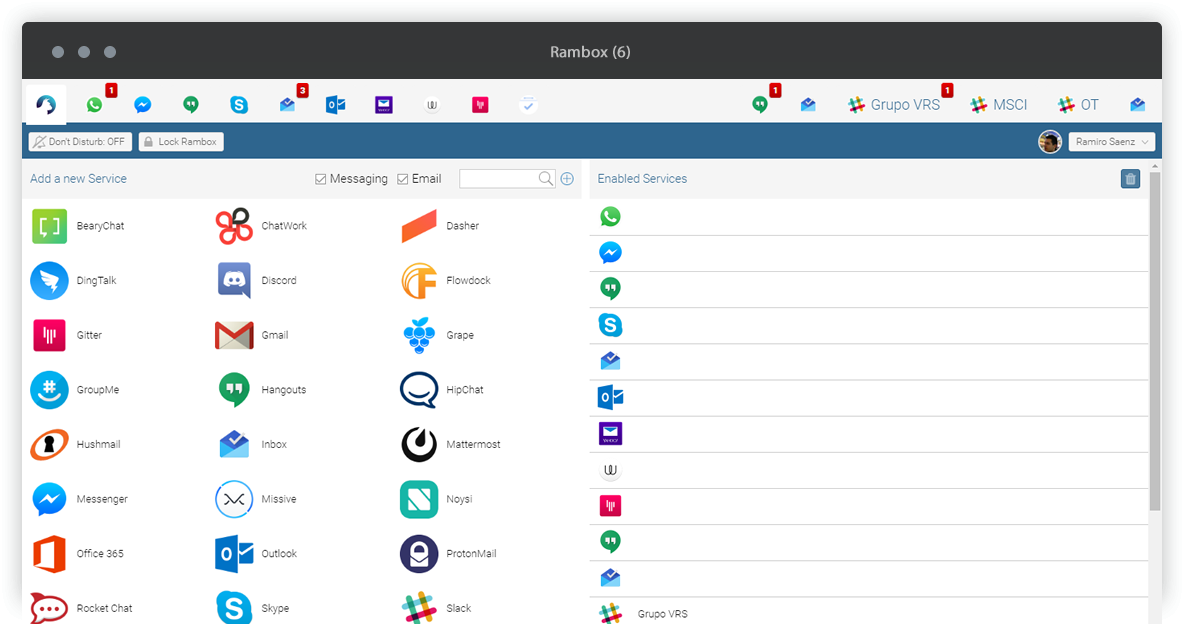Open the OT Slack tab
Image resolution: width=1184 pixels, height=624 pixels.
[1078, 105]
